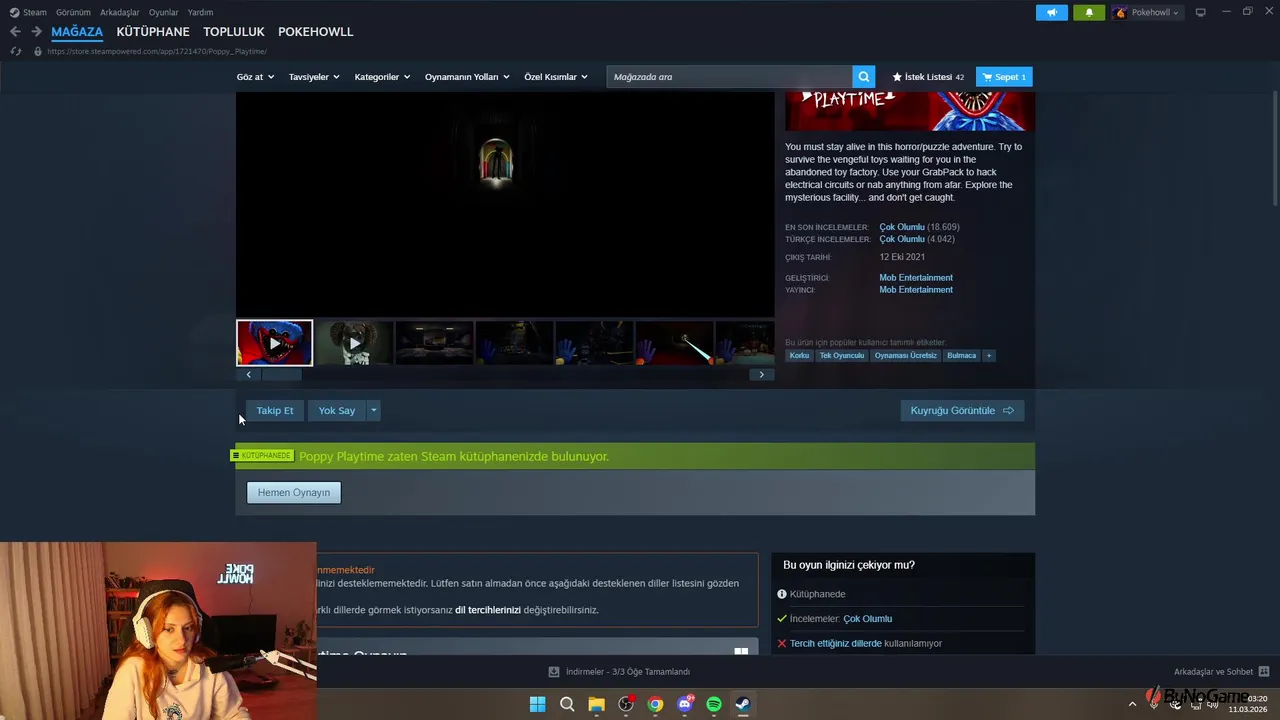This screenshot has width=1280, height=720.
Task: Open File Explorer from taskbar
Action: click(x=596, y=704)
